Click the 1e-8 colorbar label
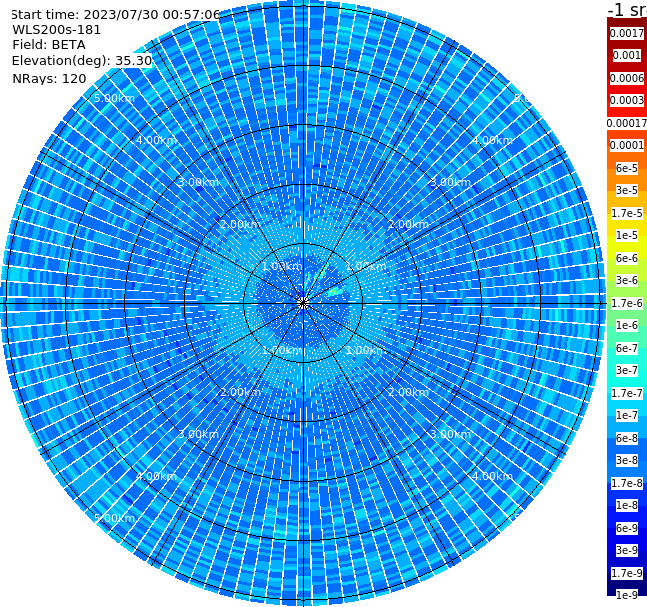The width and height of the screenshot is (647, 607). [x=627, y=505]
